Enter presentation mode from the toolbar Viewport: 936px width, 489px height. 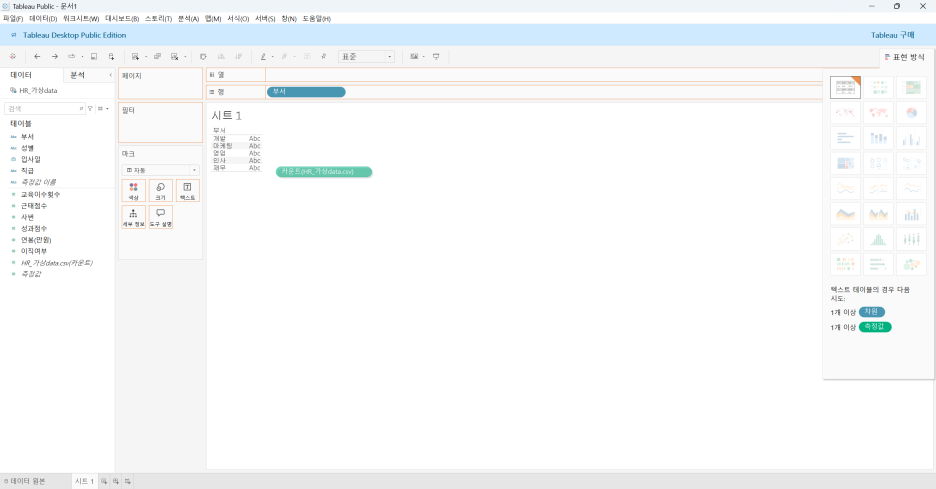point(436,56)
